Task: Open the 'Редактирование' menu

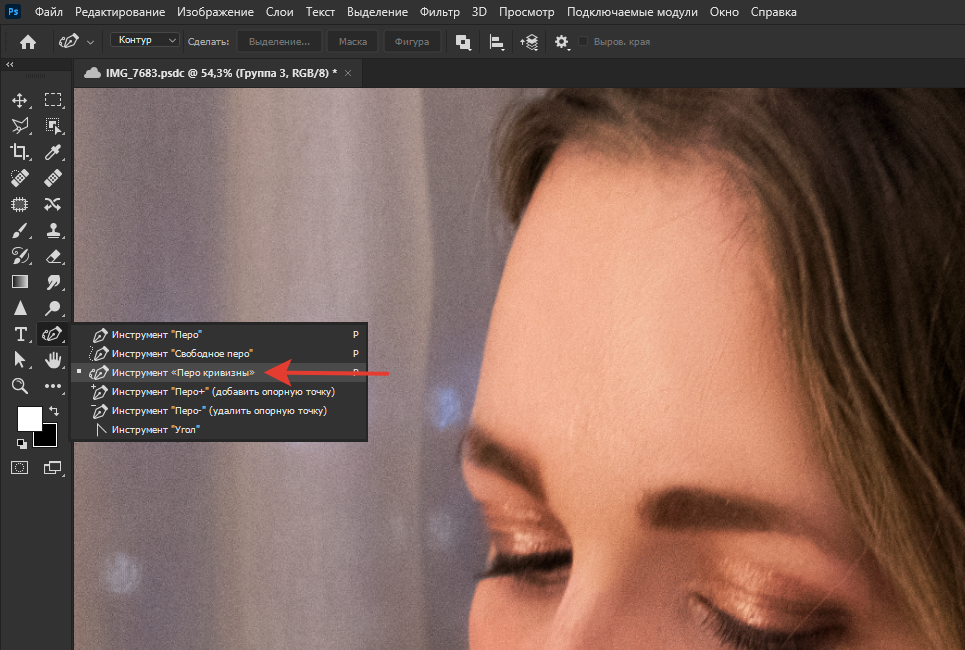Action: coord(120,12)
